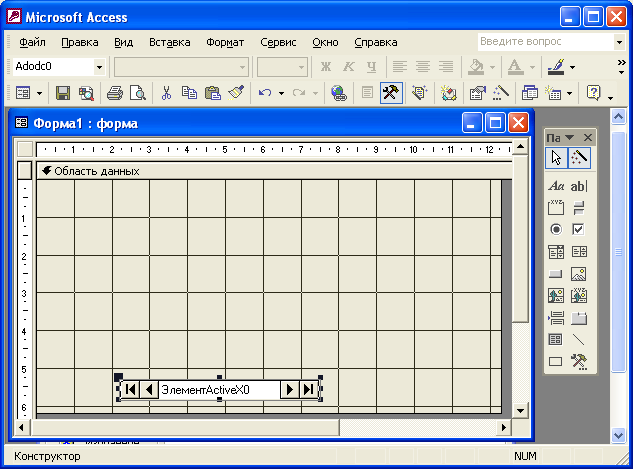633x469 pixels.
Task: Expand toolbox panel options triangle
Action: click(569, 138)
